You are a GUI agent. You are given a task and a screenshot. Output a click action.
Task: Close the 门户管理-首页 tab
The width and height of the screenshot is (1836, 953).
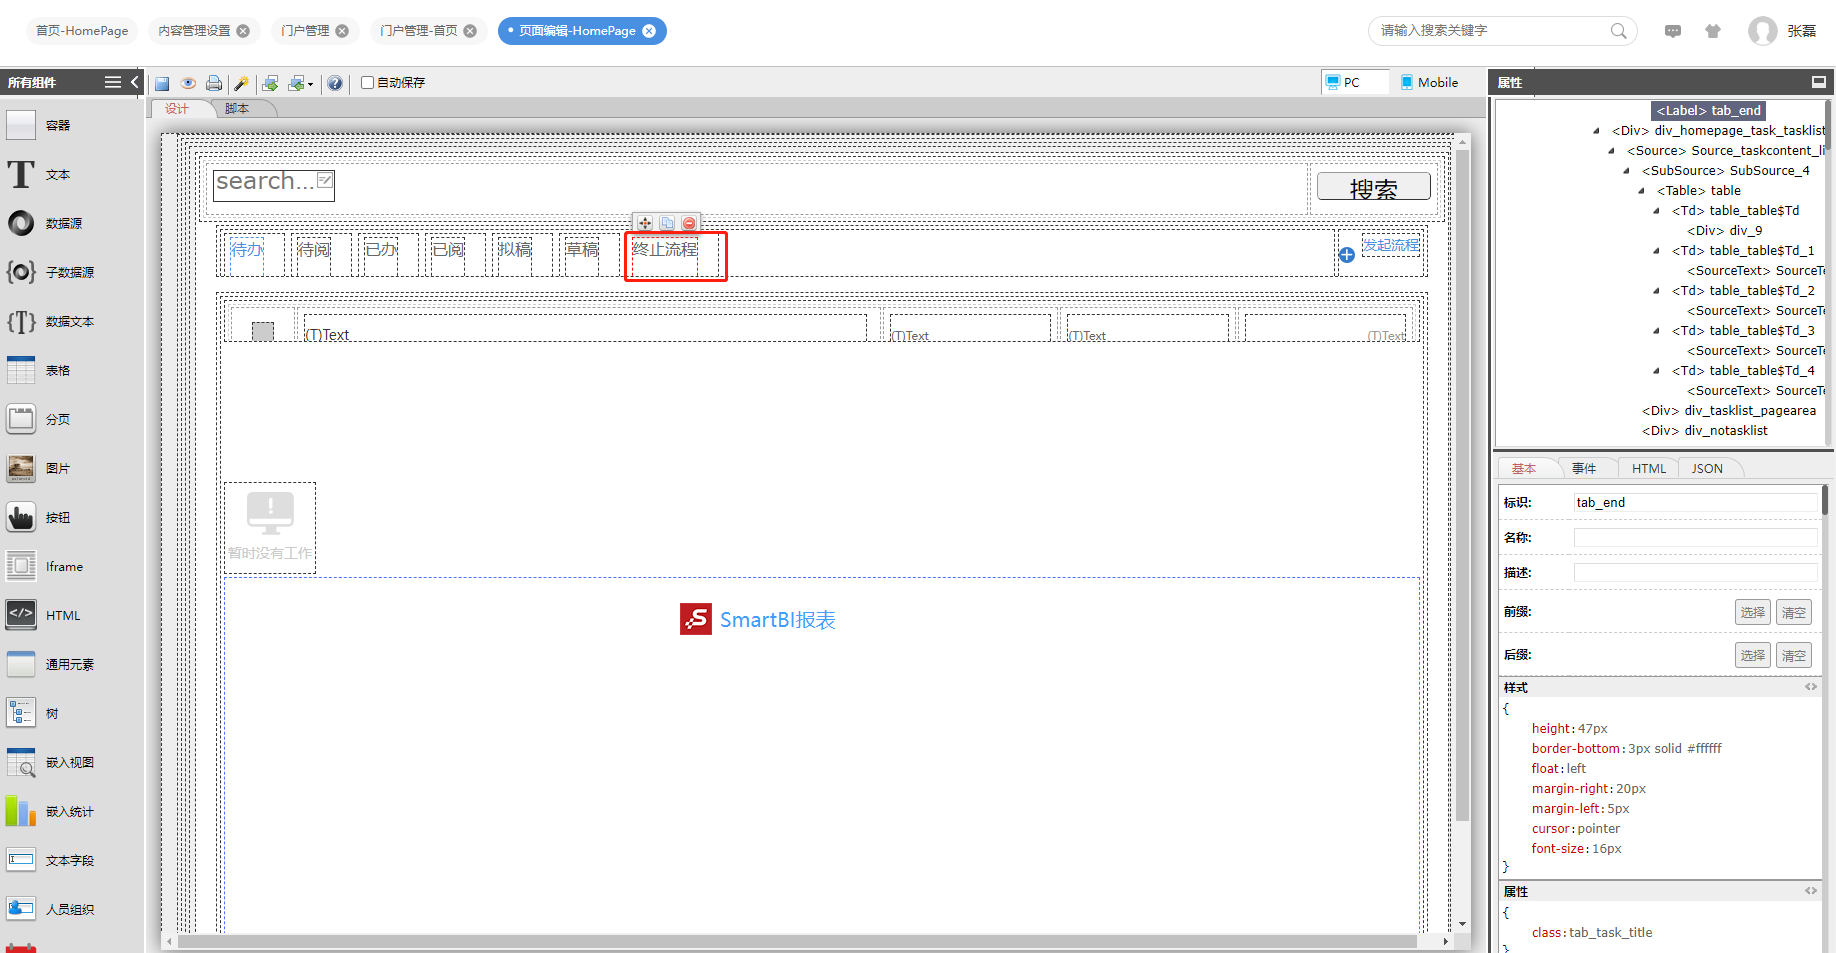pyautogui.click(x=470, y=31)
